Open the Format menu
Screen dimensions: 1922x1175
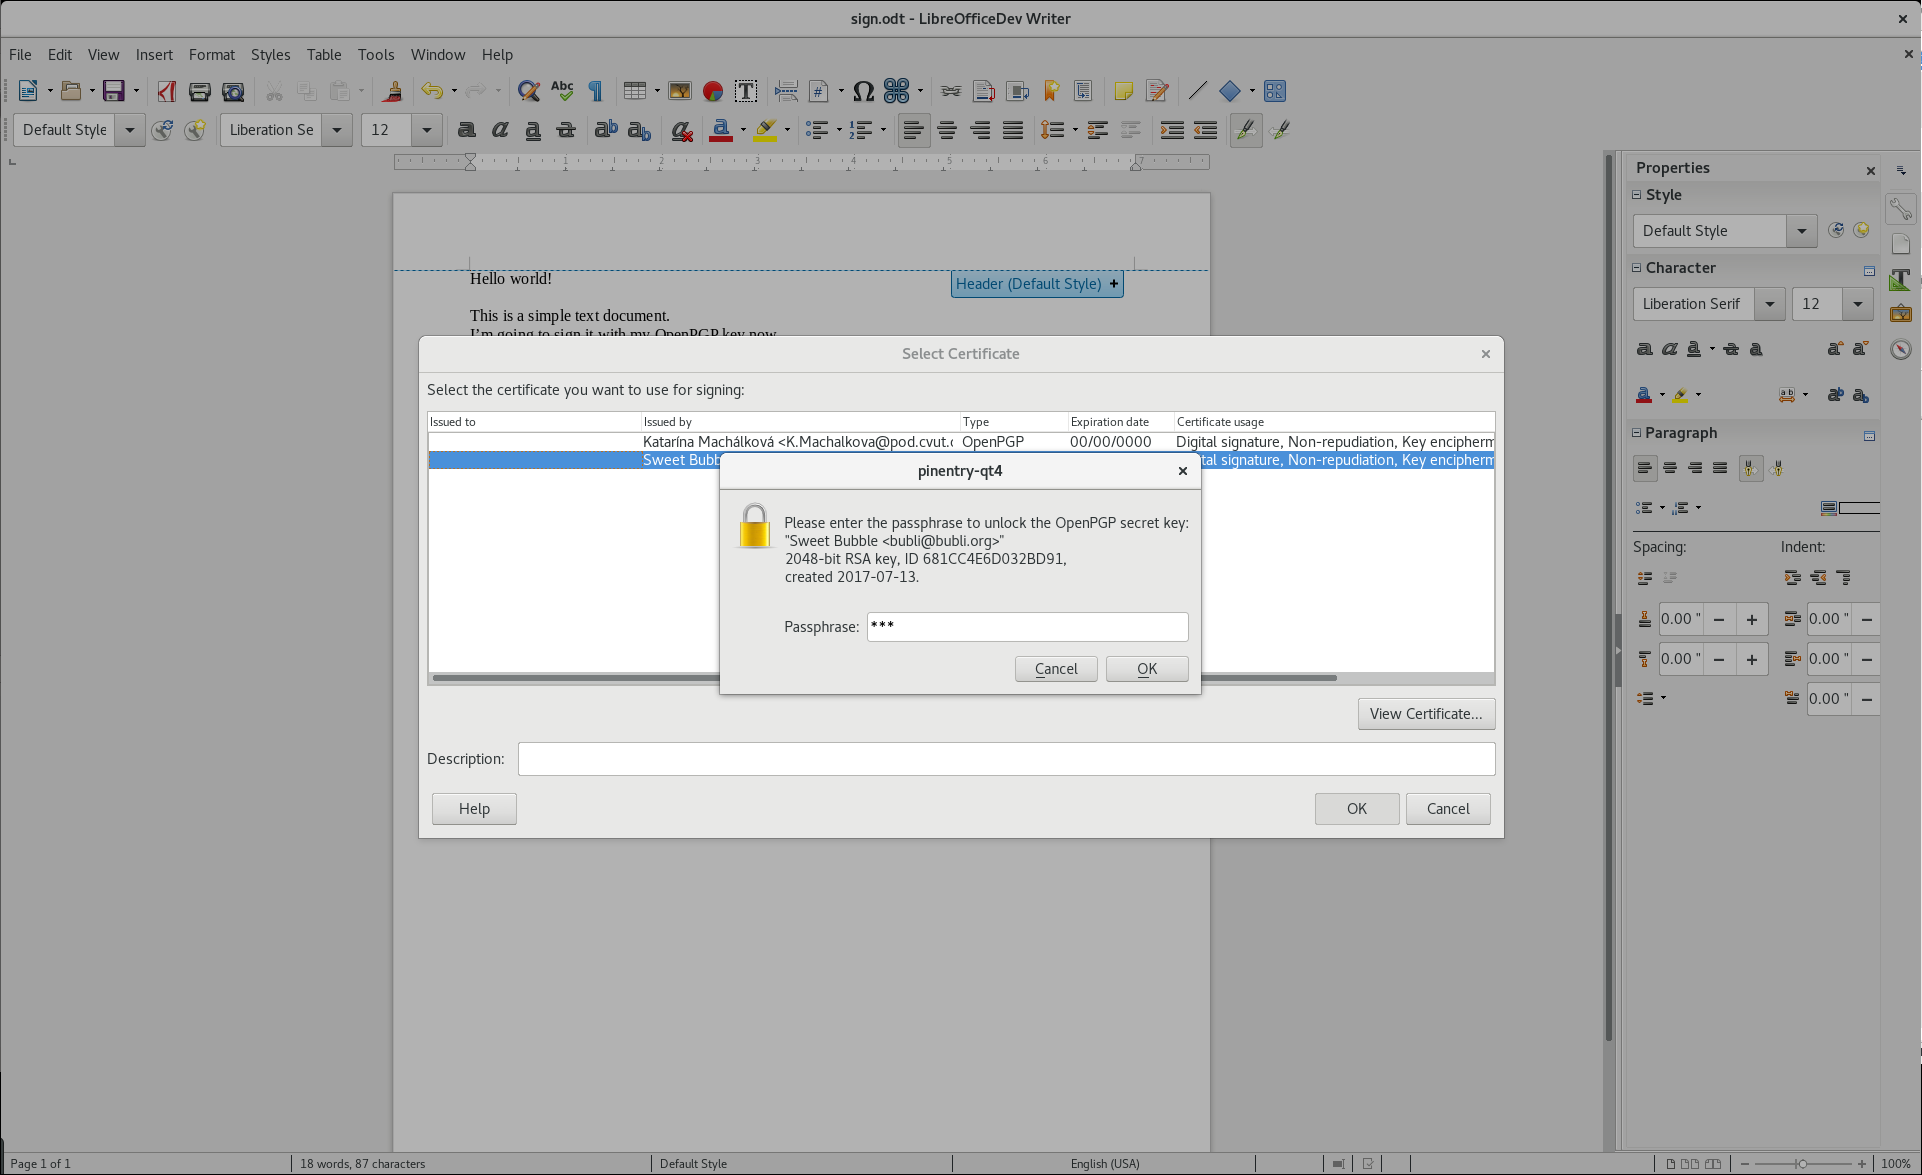pos(211,55)
